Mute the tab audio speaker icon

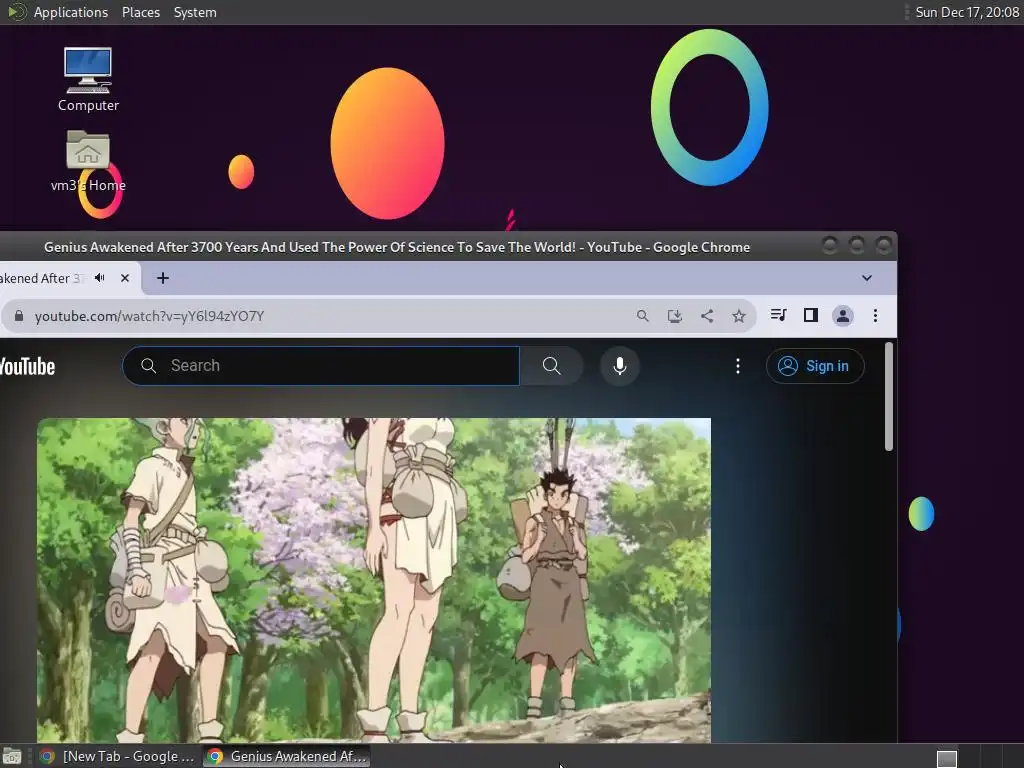[x=100, y=278]
